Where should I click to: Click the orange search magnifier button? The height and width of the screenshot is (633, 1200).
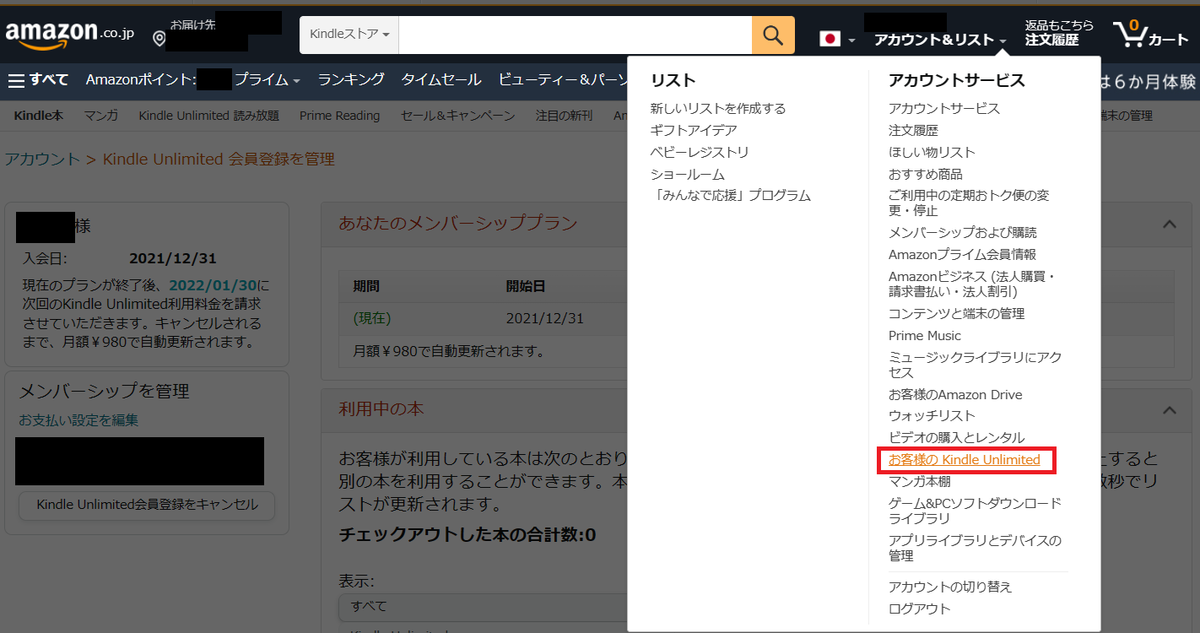click(x=773, y=35)
